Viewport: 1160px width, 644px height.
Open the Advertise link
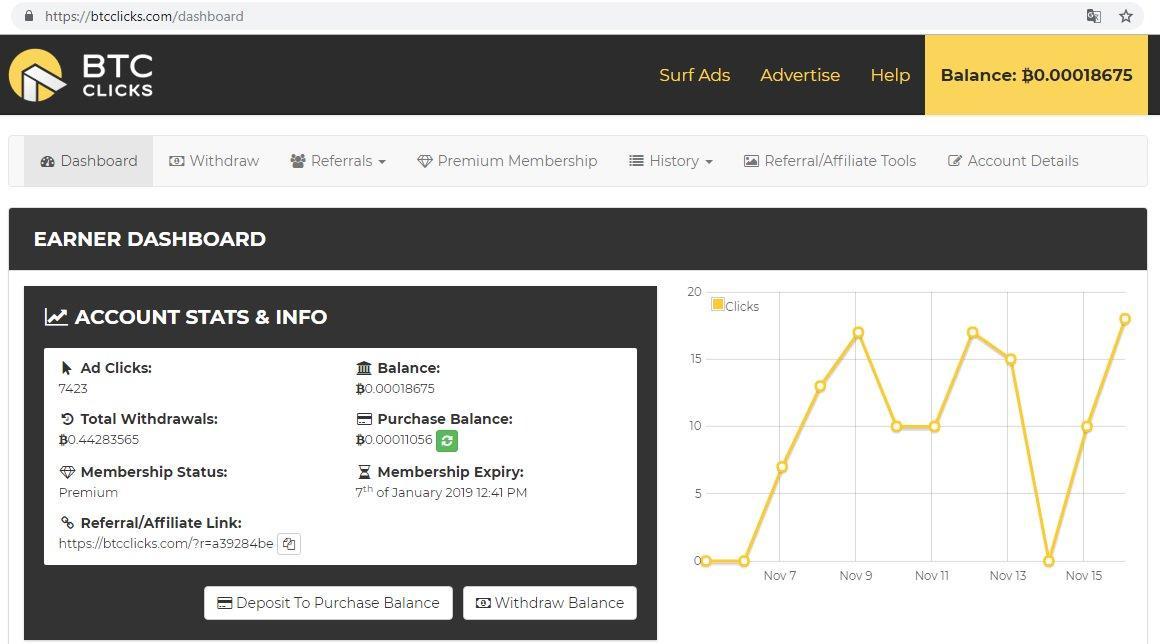pyautogui.click(x=800, y=75)
